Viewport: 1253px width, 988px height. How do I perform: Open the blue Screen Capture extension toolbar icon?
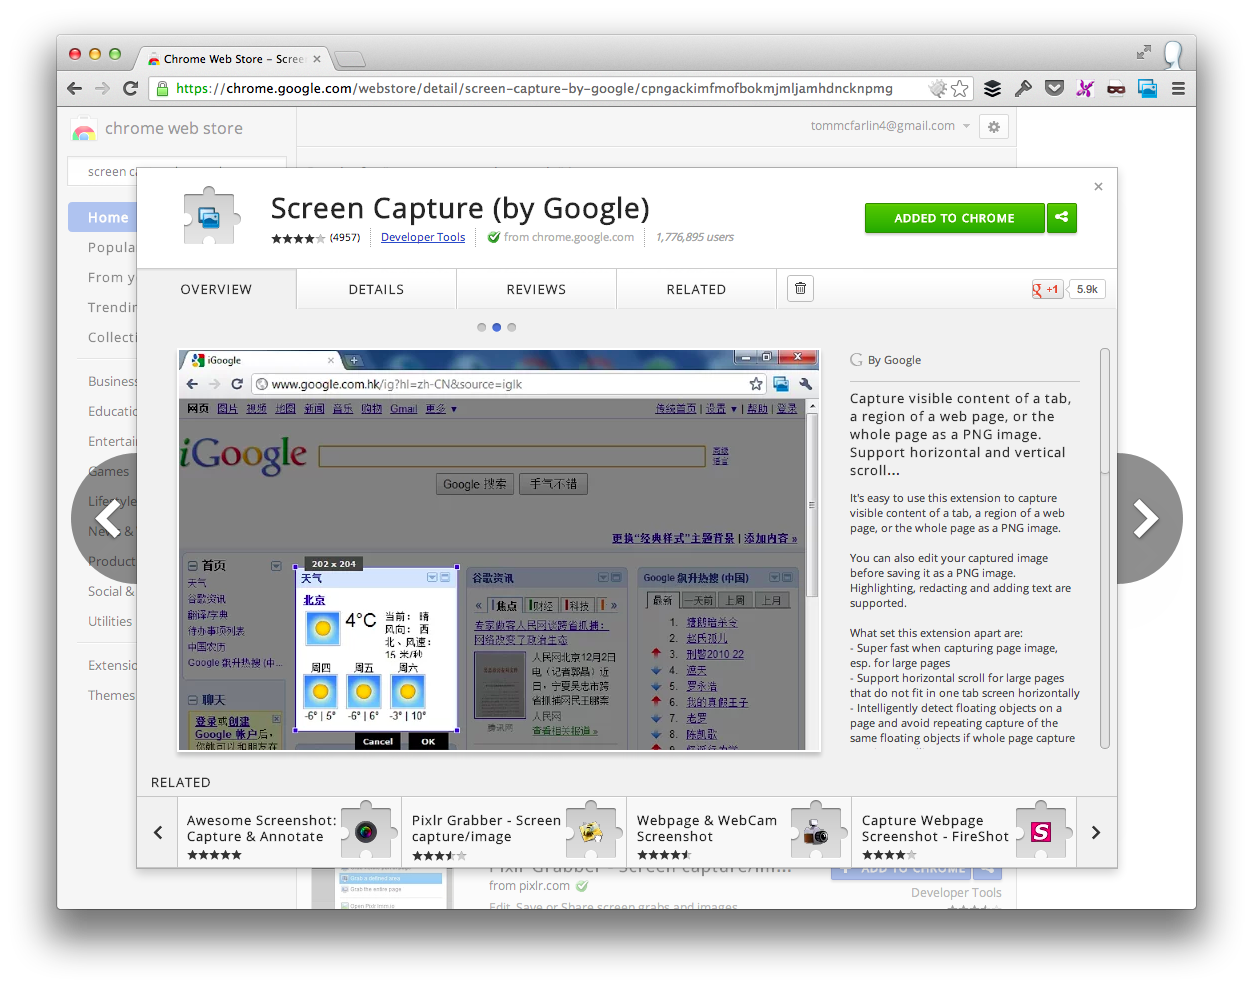(x=1147, y=88)
